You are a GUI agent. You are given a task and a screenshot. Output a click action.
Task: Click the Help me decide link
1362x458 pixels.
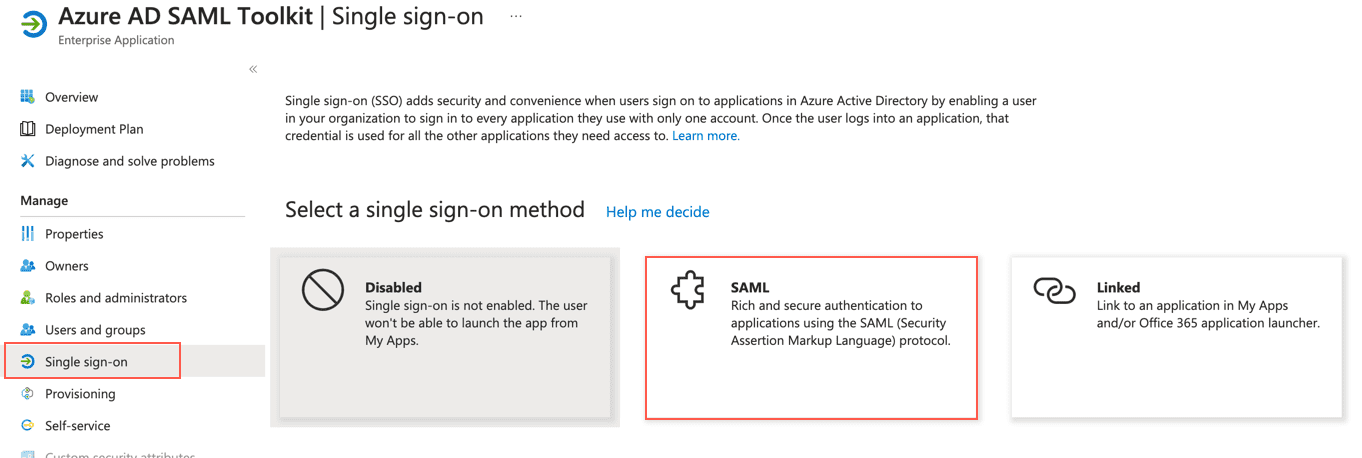pyautogui.click(x=657, y=212)
